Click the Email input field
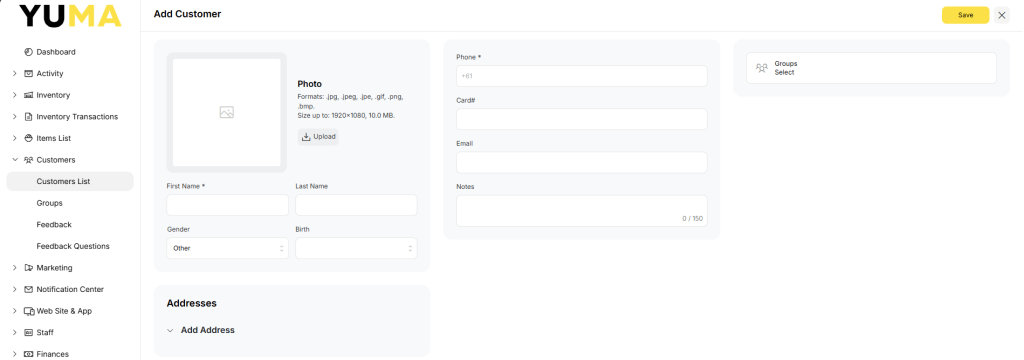1024x360 pixels. (581, 162)
